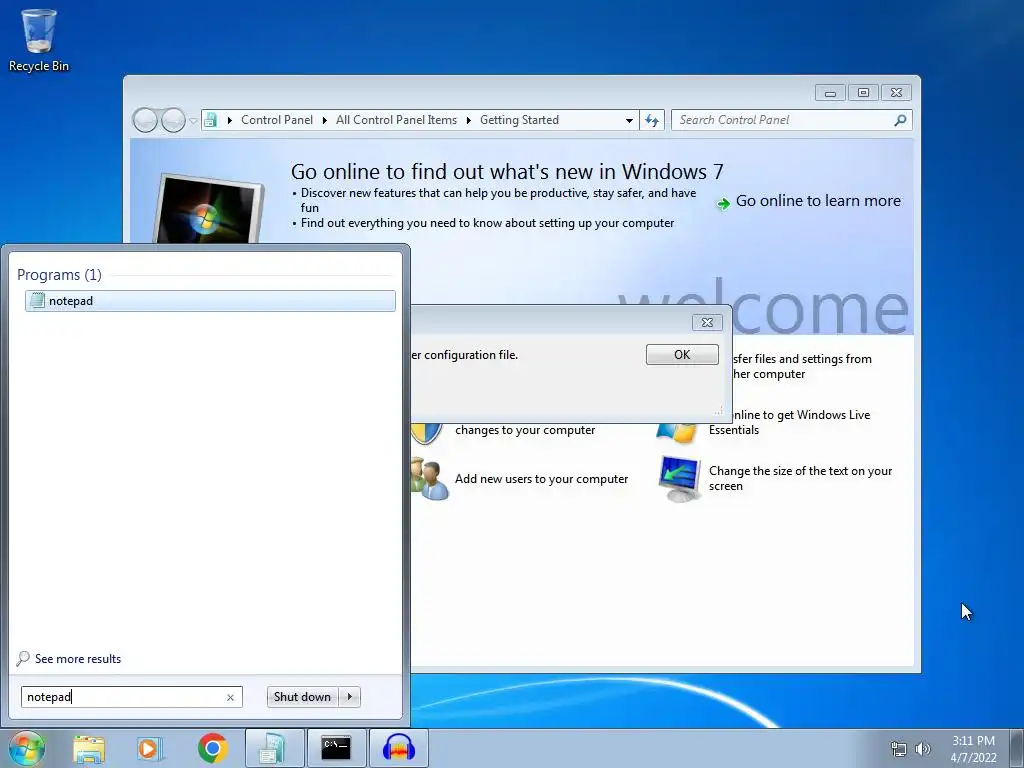Open the Audacity headphones taskbar icon
Viewport: 1024px width, 768px height.
399,748
